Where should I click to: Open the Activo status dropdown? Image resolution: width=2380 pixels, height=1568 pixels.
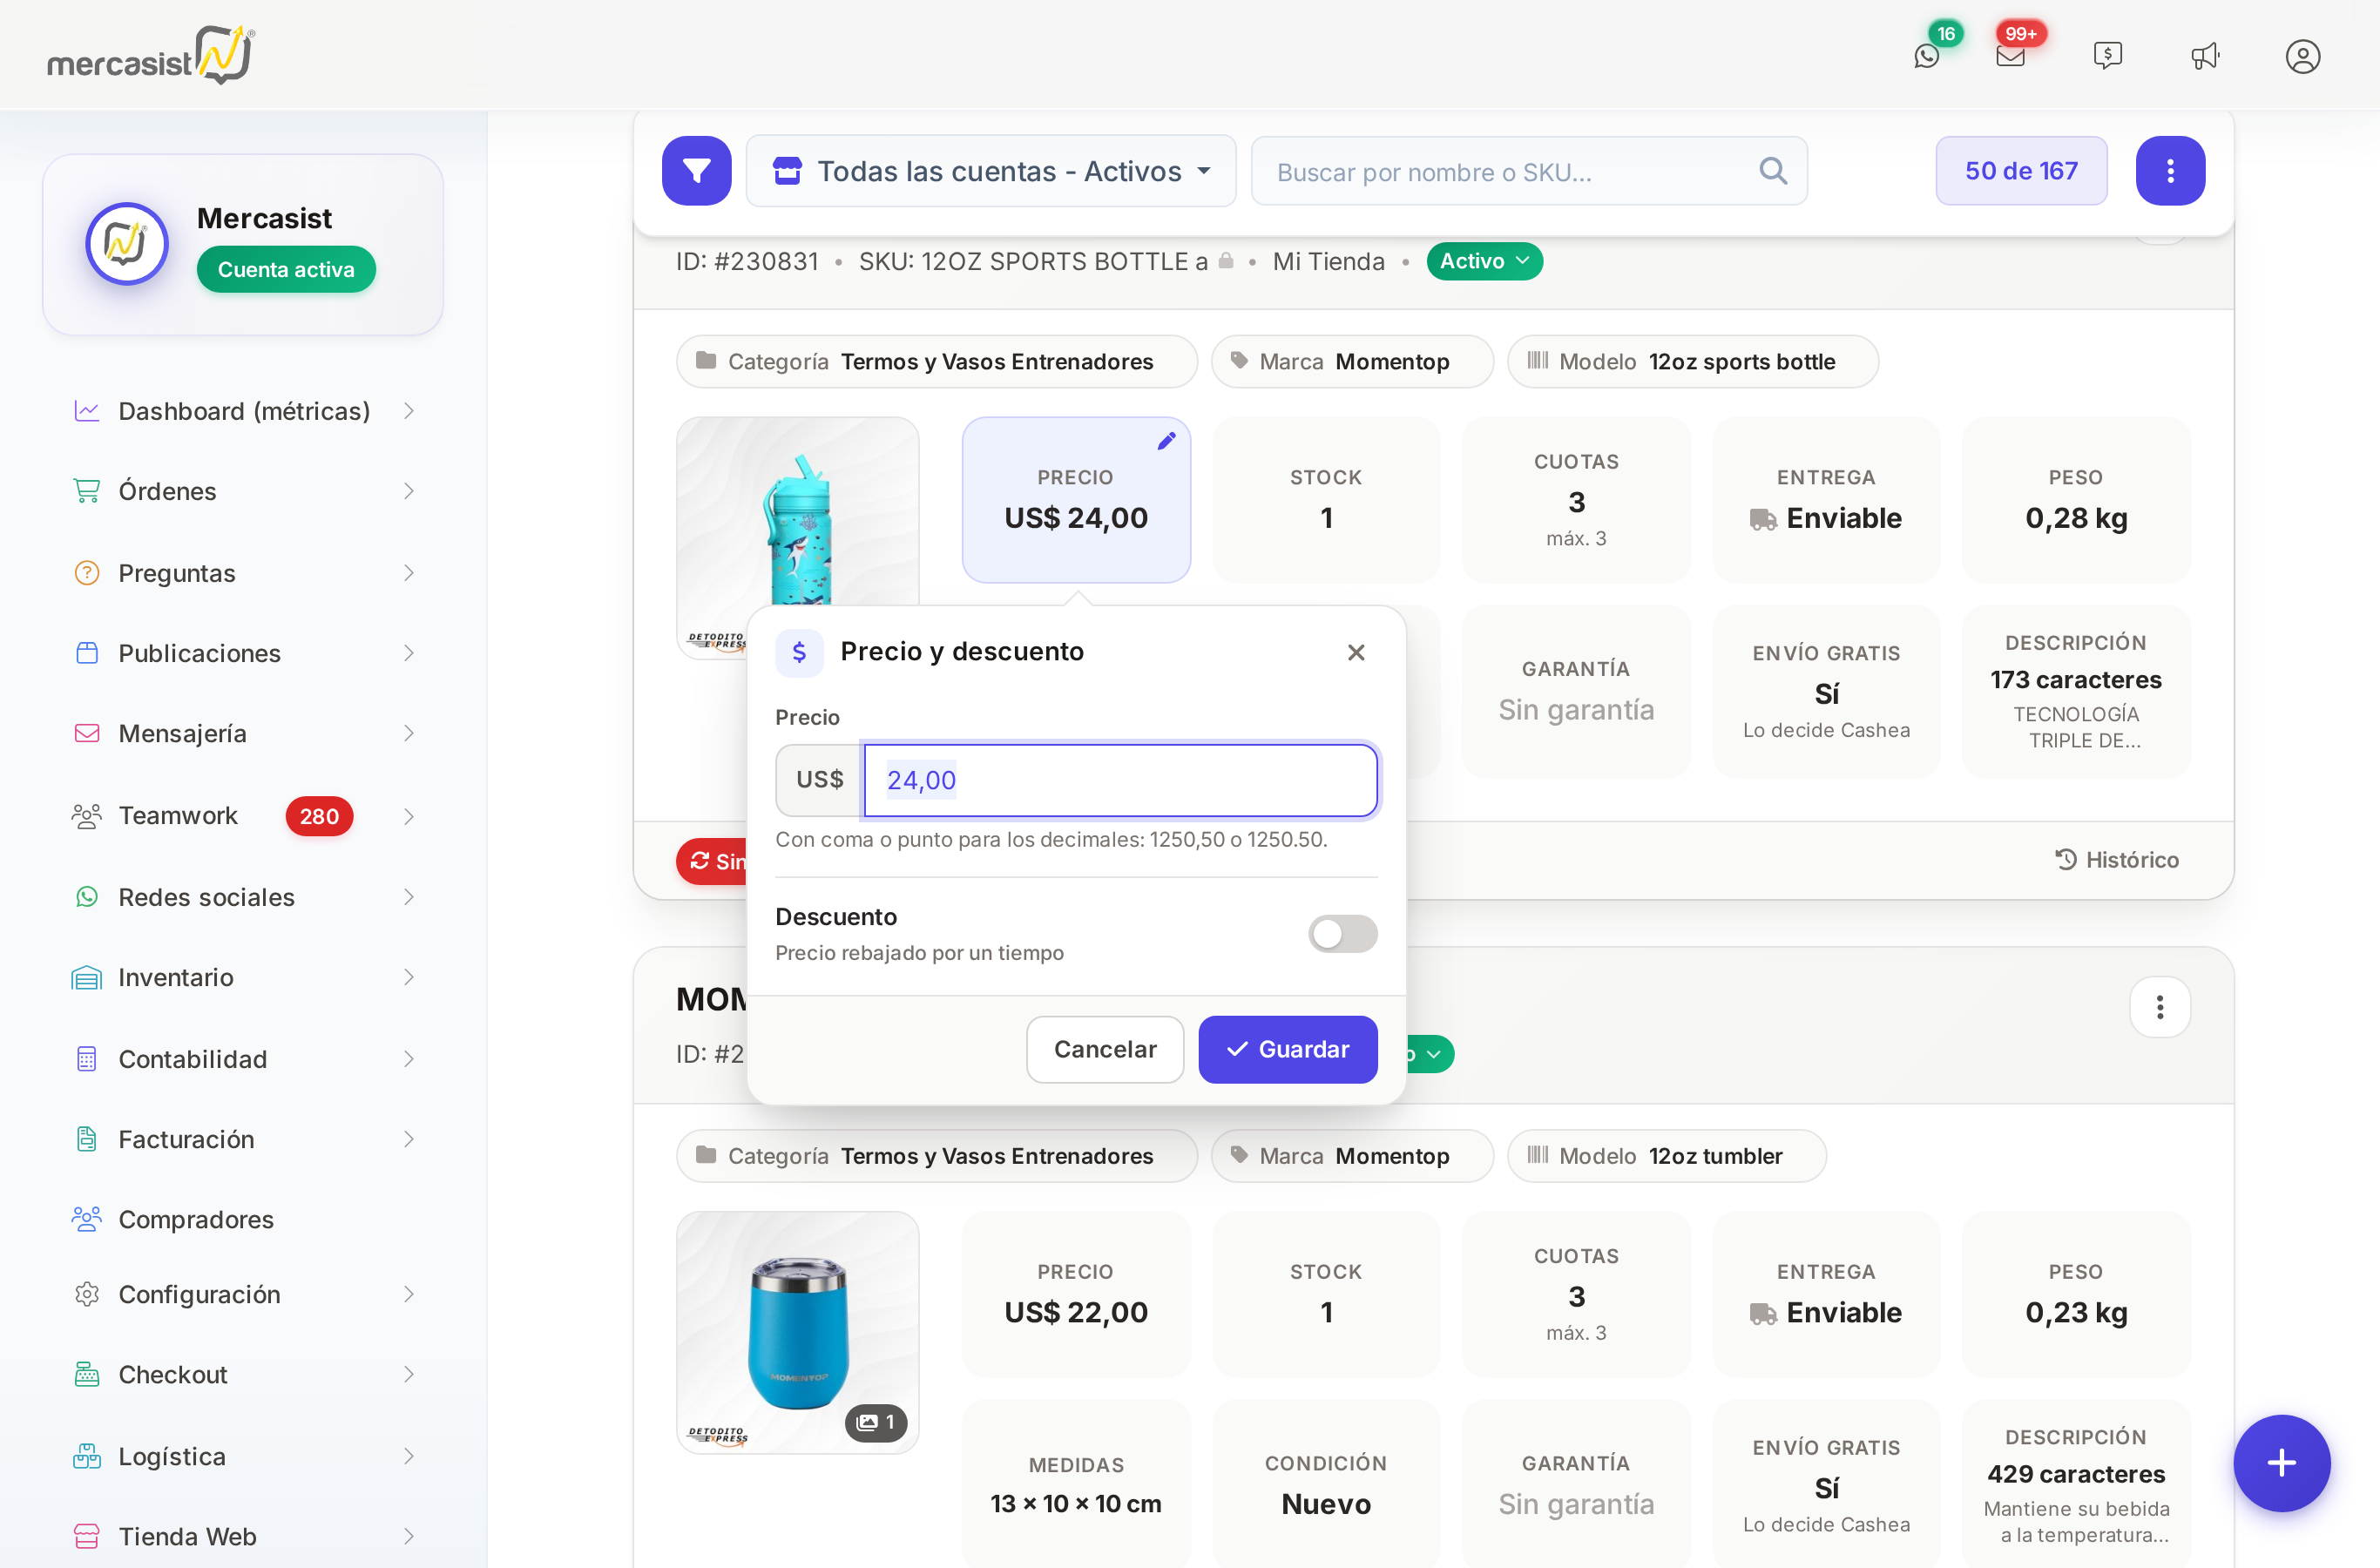coord(1484,261)
